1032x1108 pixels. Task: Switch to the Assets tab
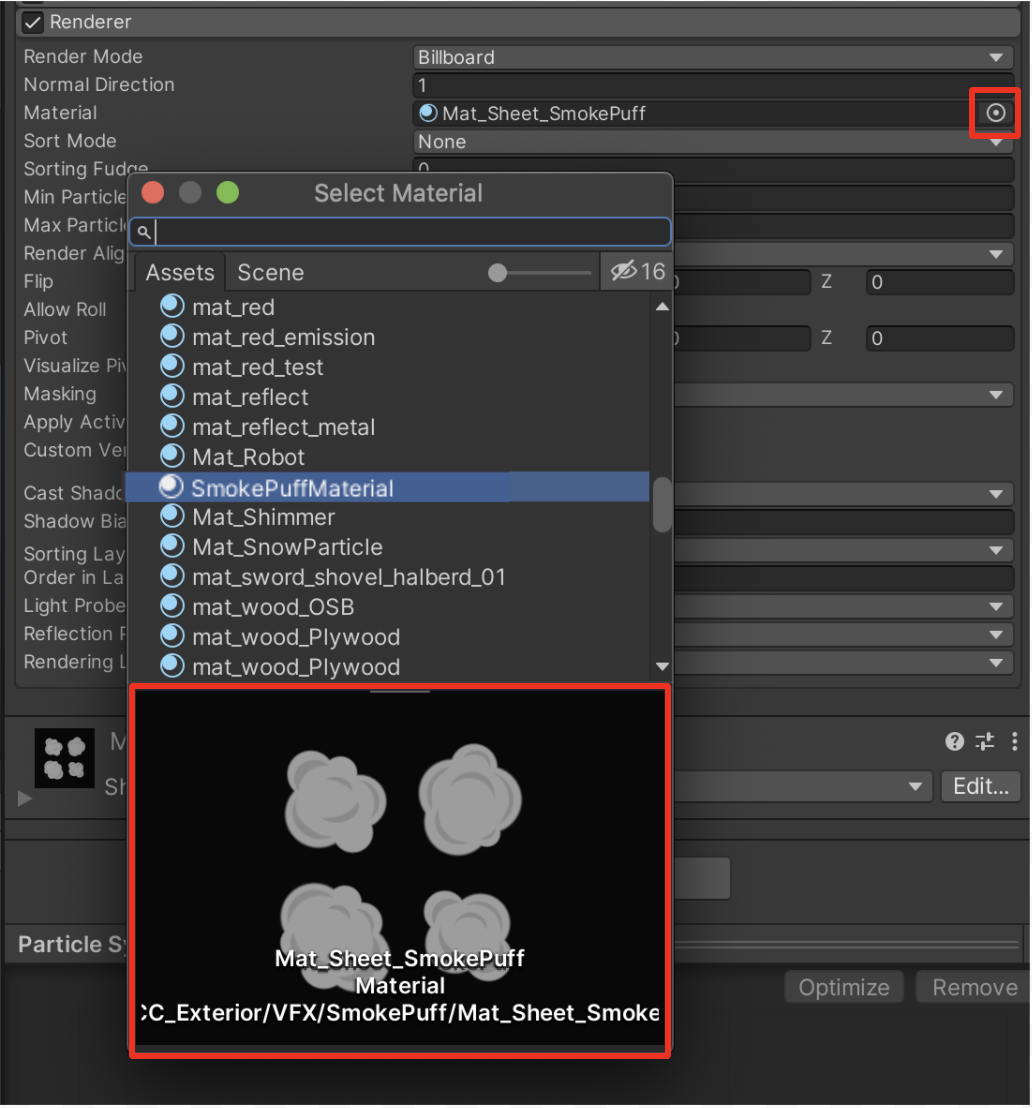(180, 273)
